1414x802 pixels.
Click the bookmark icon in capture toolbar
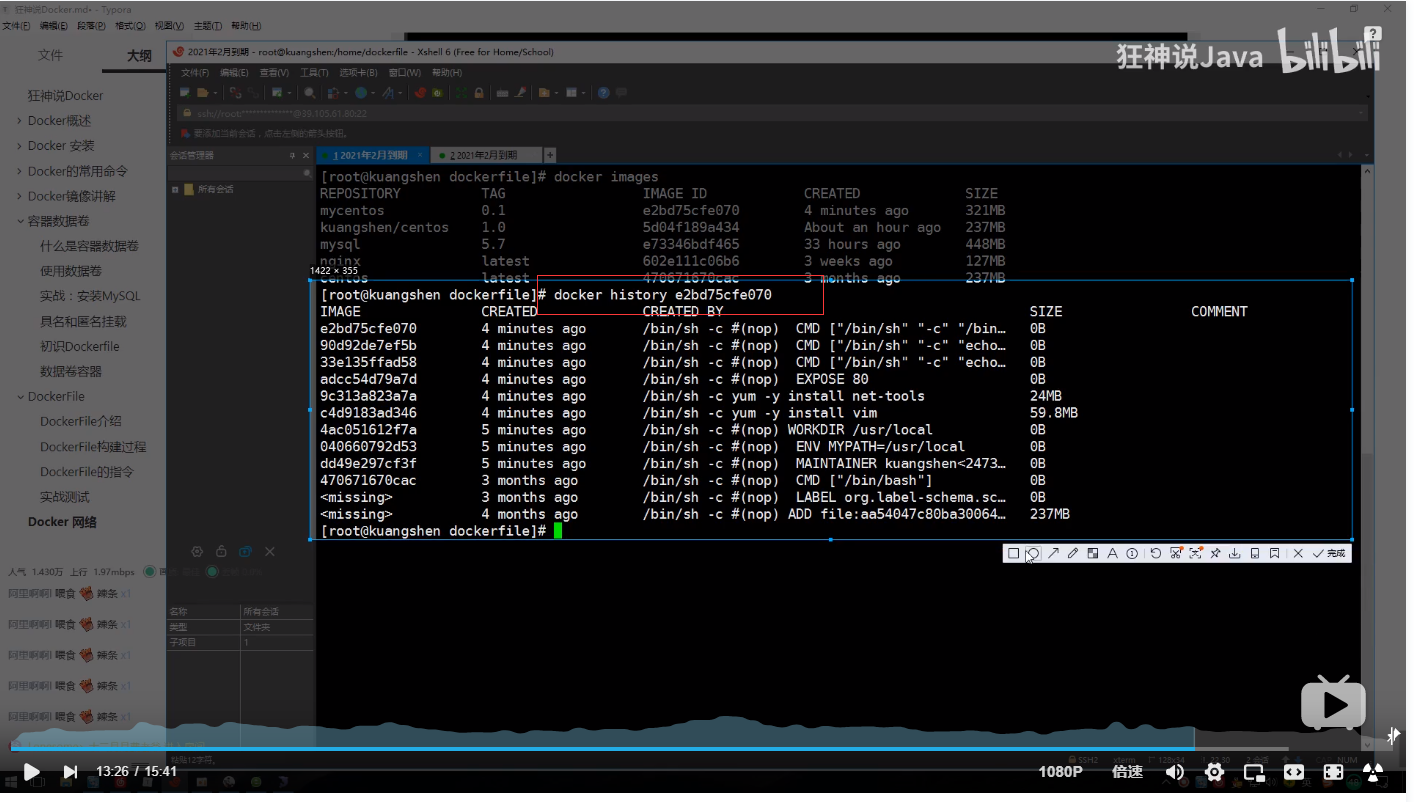[1274, 553]
